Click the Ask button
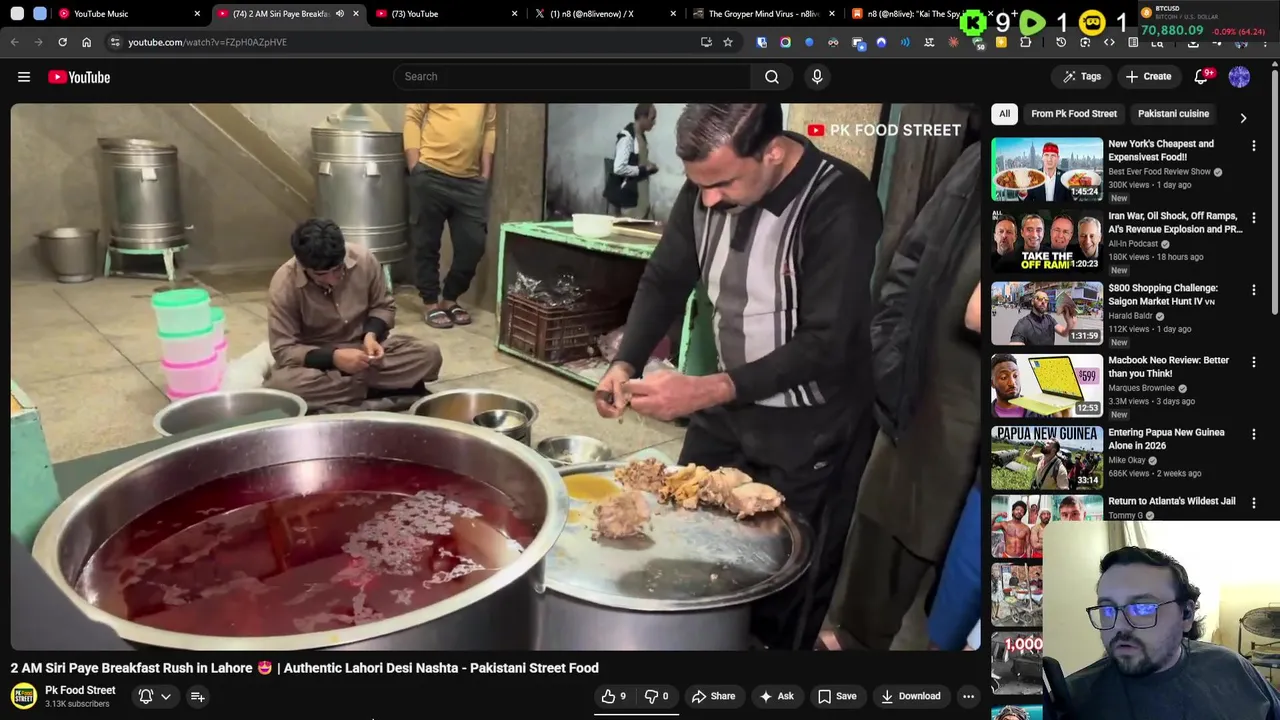The image size is (1280, 720). pyautogui.click(x=777, y=696)
